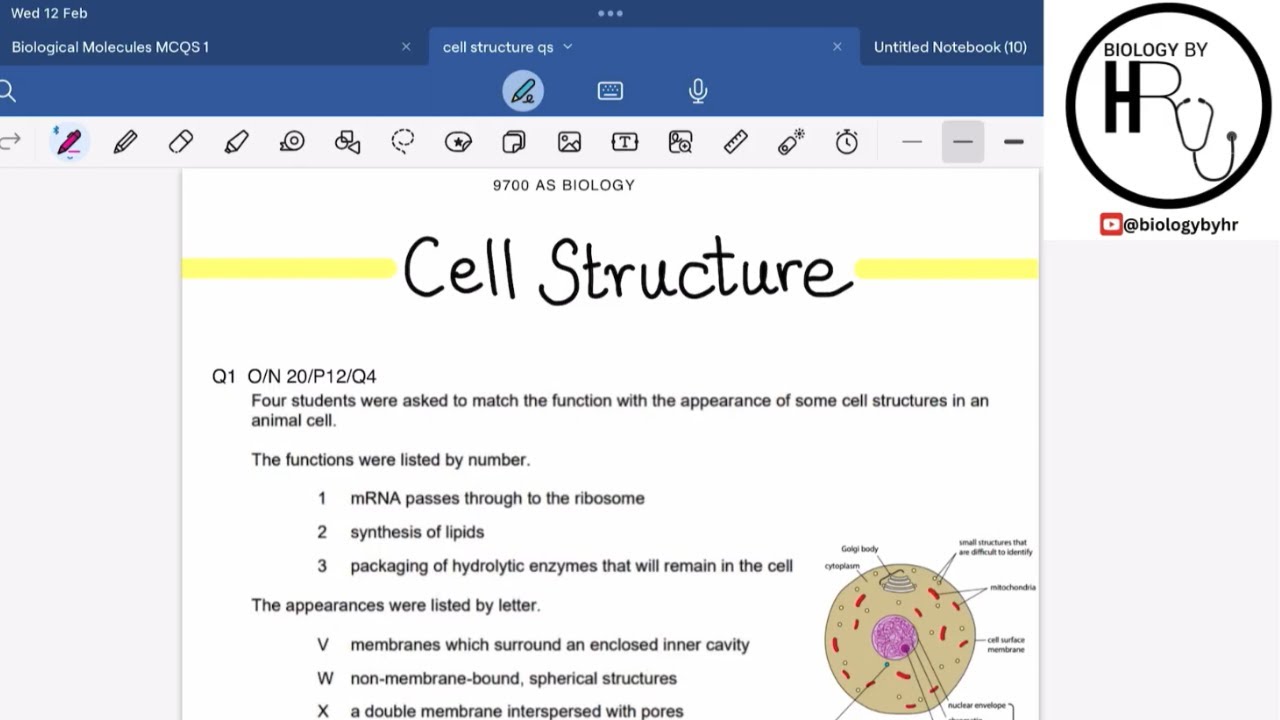This screenshot has height=720, width=1280.
Task: Tap the 9700 AS BIOLOGY header
Action: click(564, 185)
